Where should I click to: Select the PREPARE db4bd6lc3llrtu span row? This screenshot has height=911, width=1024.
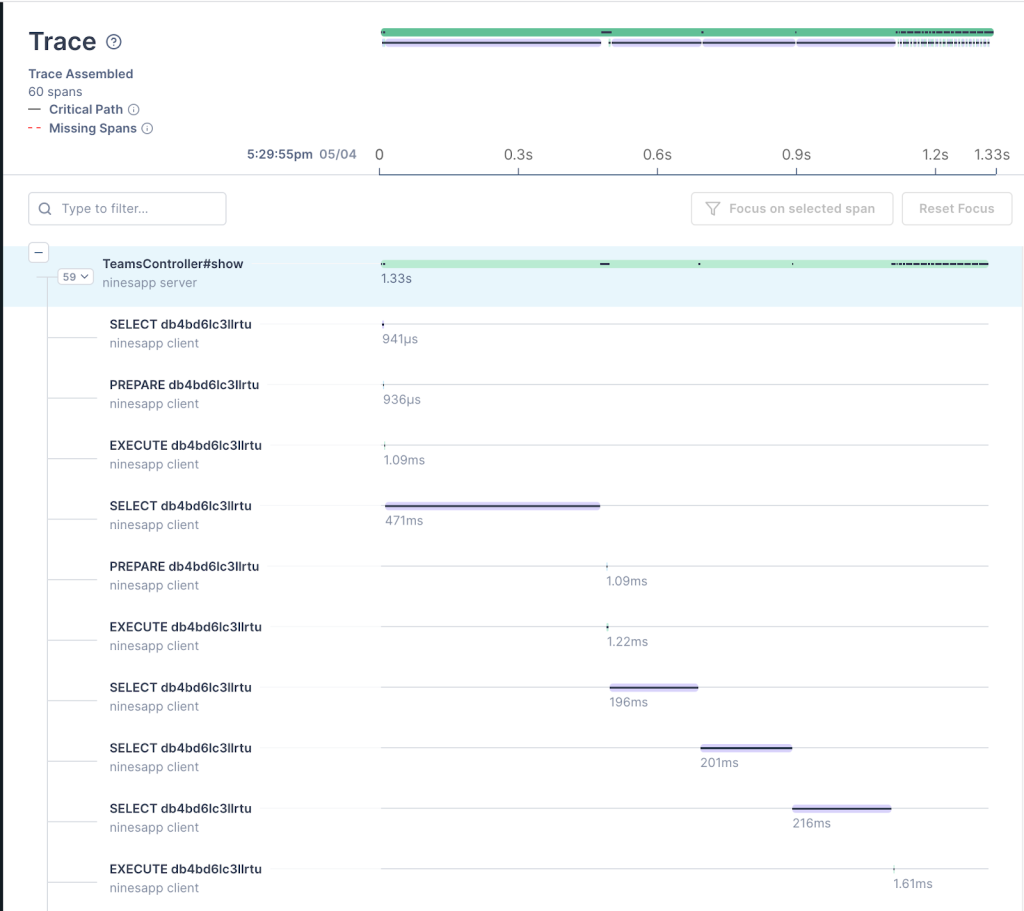tap(184, 384)
